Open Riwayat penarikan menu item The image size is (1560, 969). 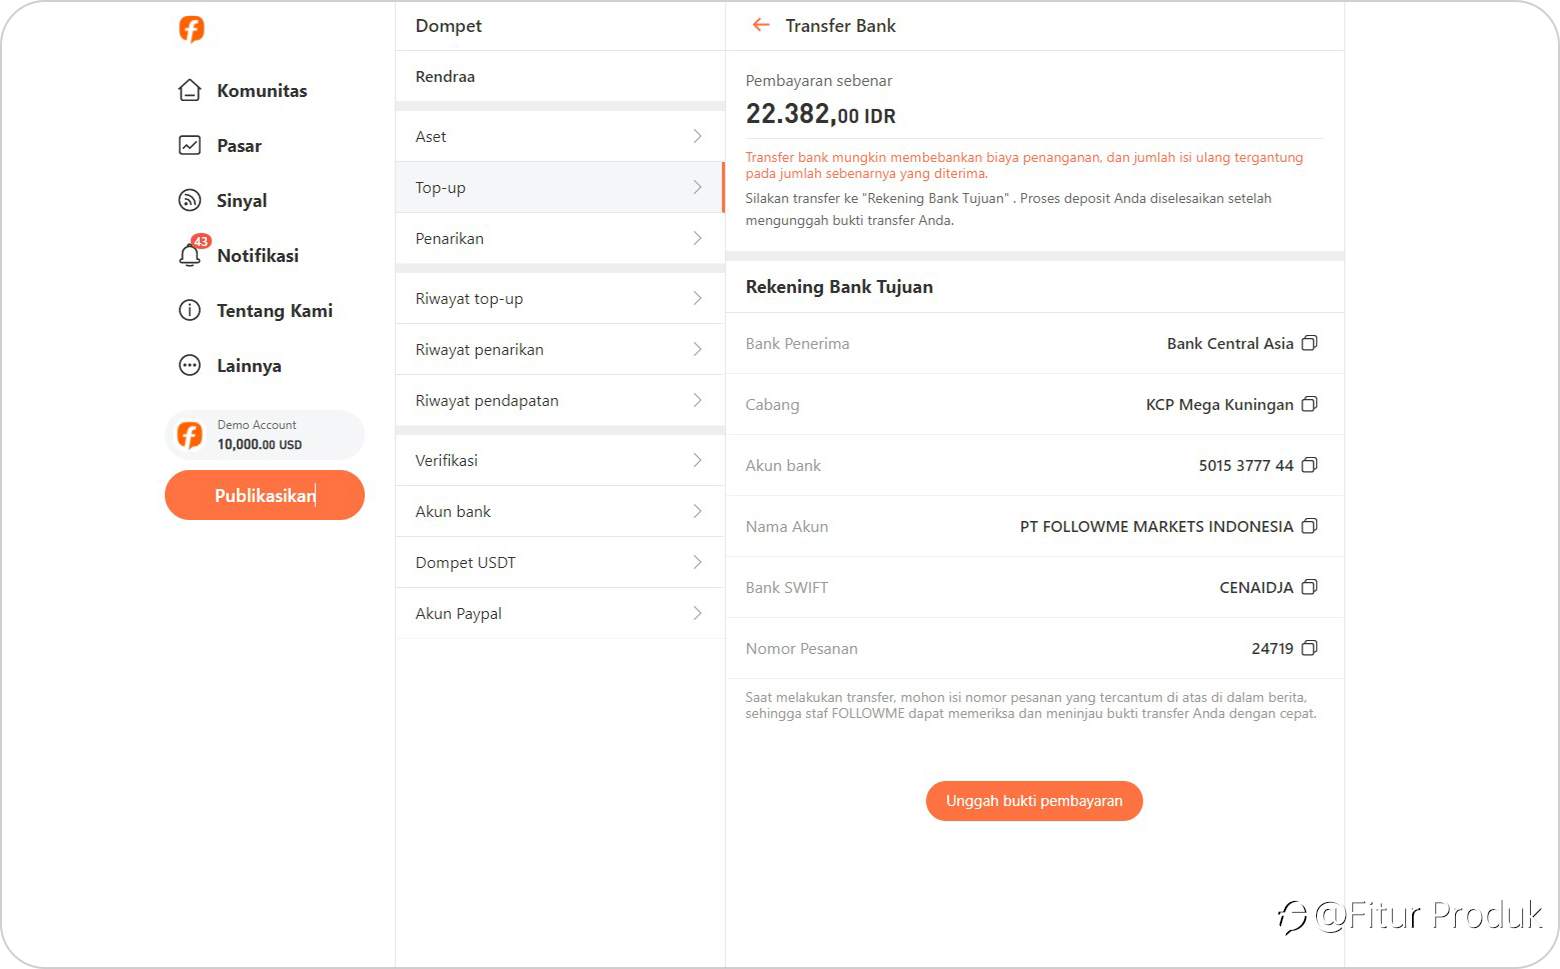coord(560,349)
